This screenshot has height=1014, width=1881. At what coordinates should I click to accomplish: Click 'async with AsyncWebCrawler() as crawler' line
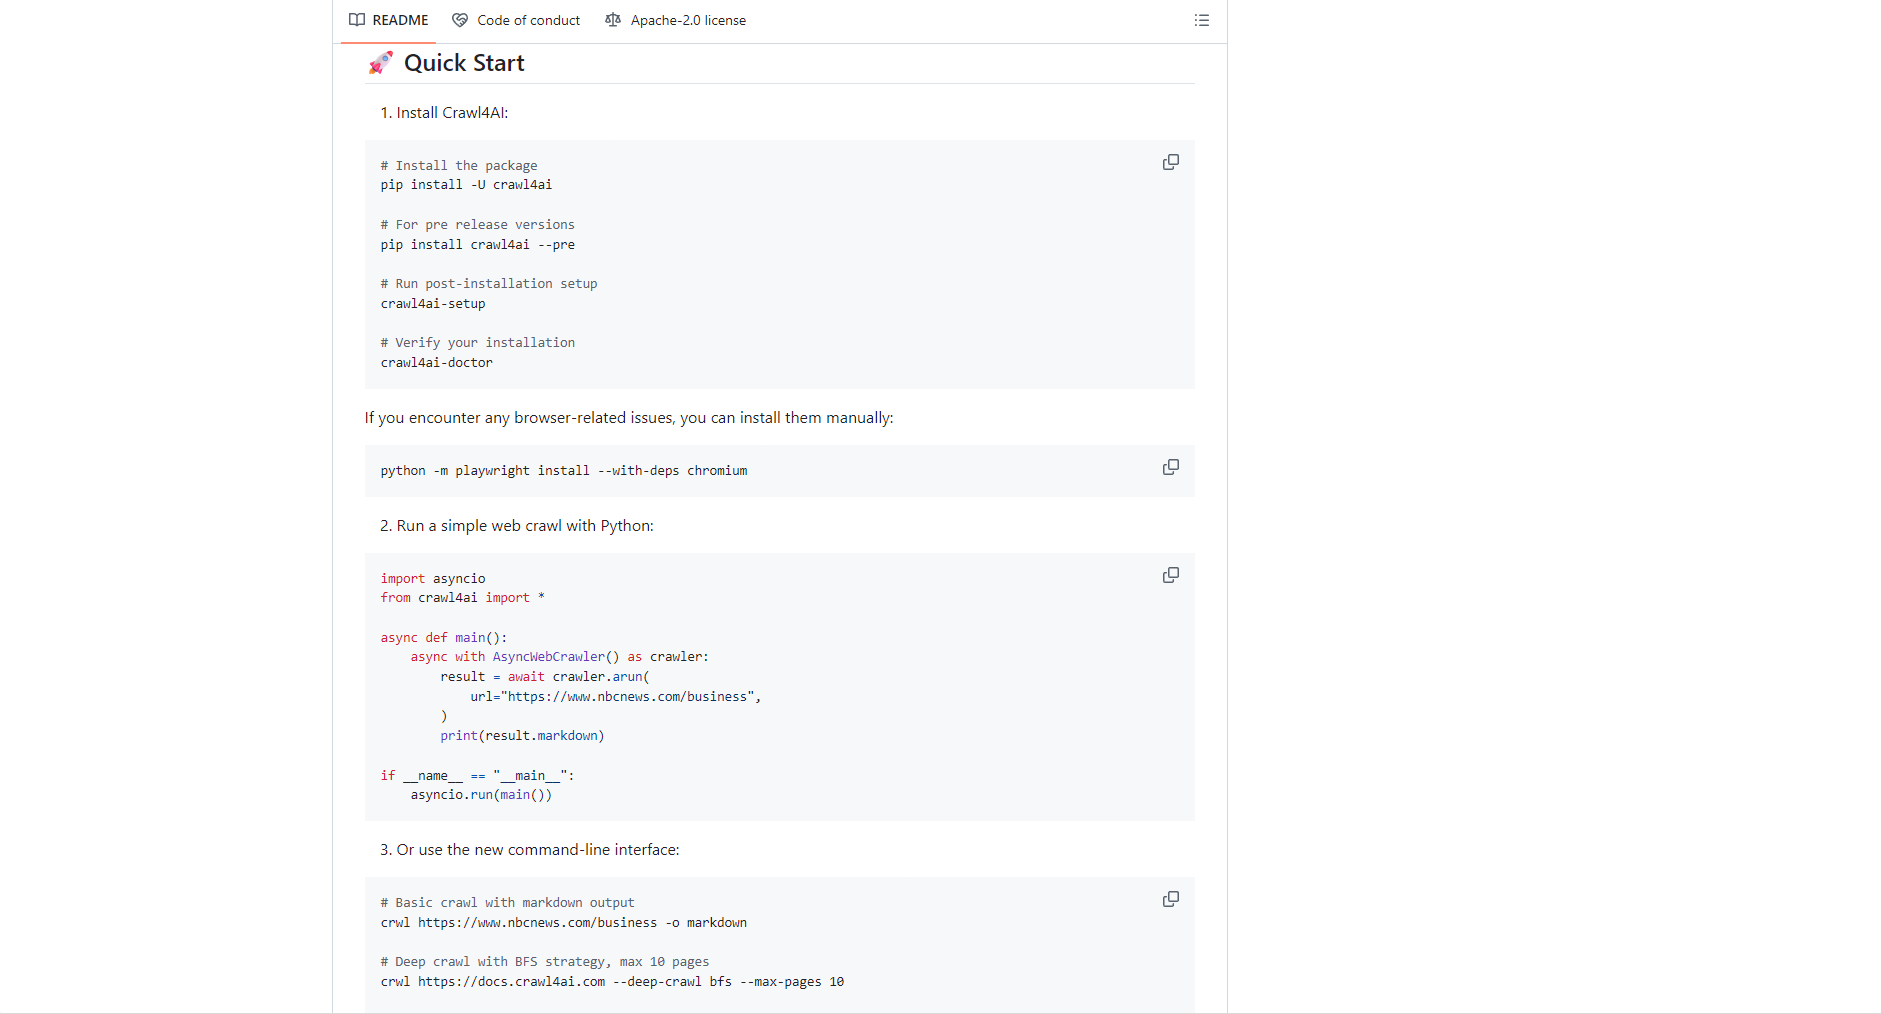point(560,657)
